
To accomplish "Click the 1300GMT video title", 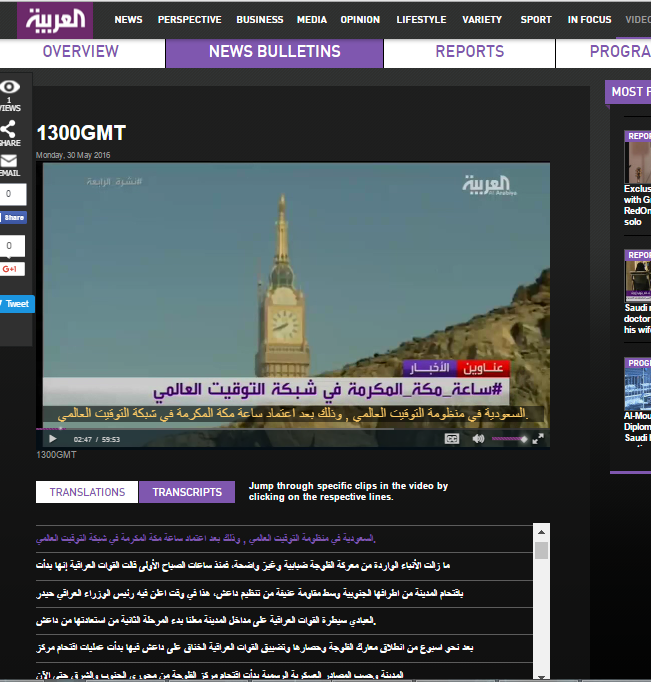I will point(81,133).
